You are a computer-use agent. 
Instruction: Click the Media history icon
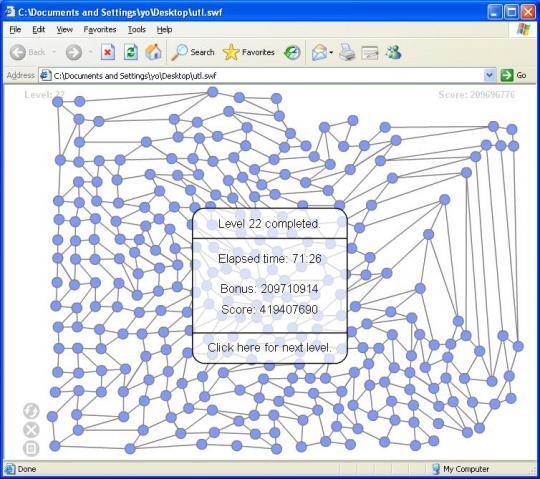(292, 52)
